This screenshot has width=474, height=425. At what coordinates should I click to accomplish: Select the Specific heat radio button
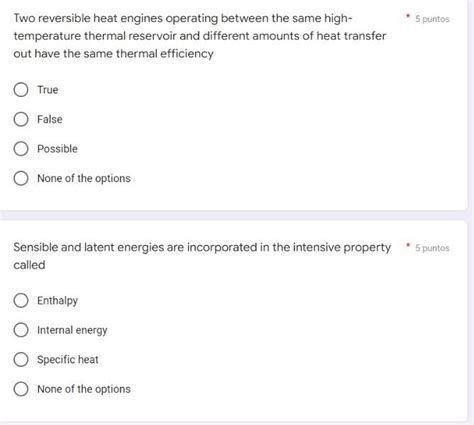(x=21, y=359)
